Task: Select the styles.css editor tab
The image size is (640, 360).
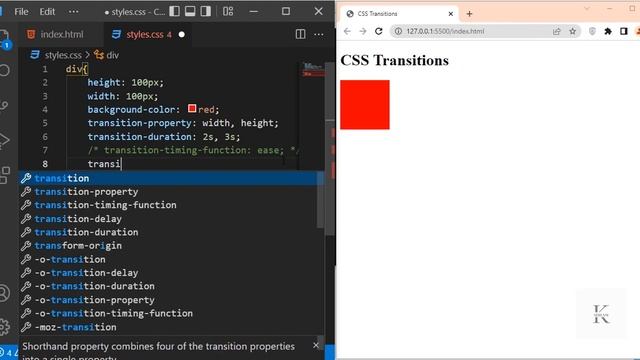Action: 148,34
